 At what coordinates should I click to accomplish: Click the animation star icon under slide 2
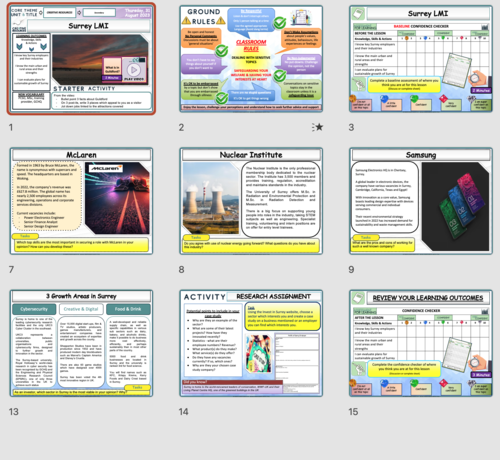click(318, 127)
